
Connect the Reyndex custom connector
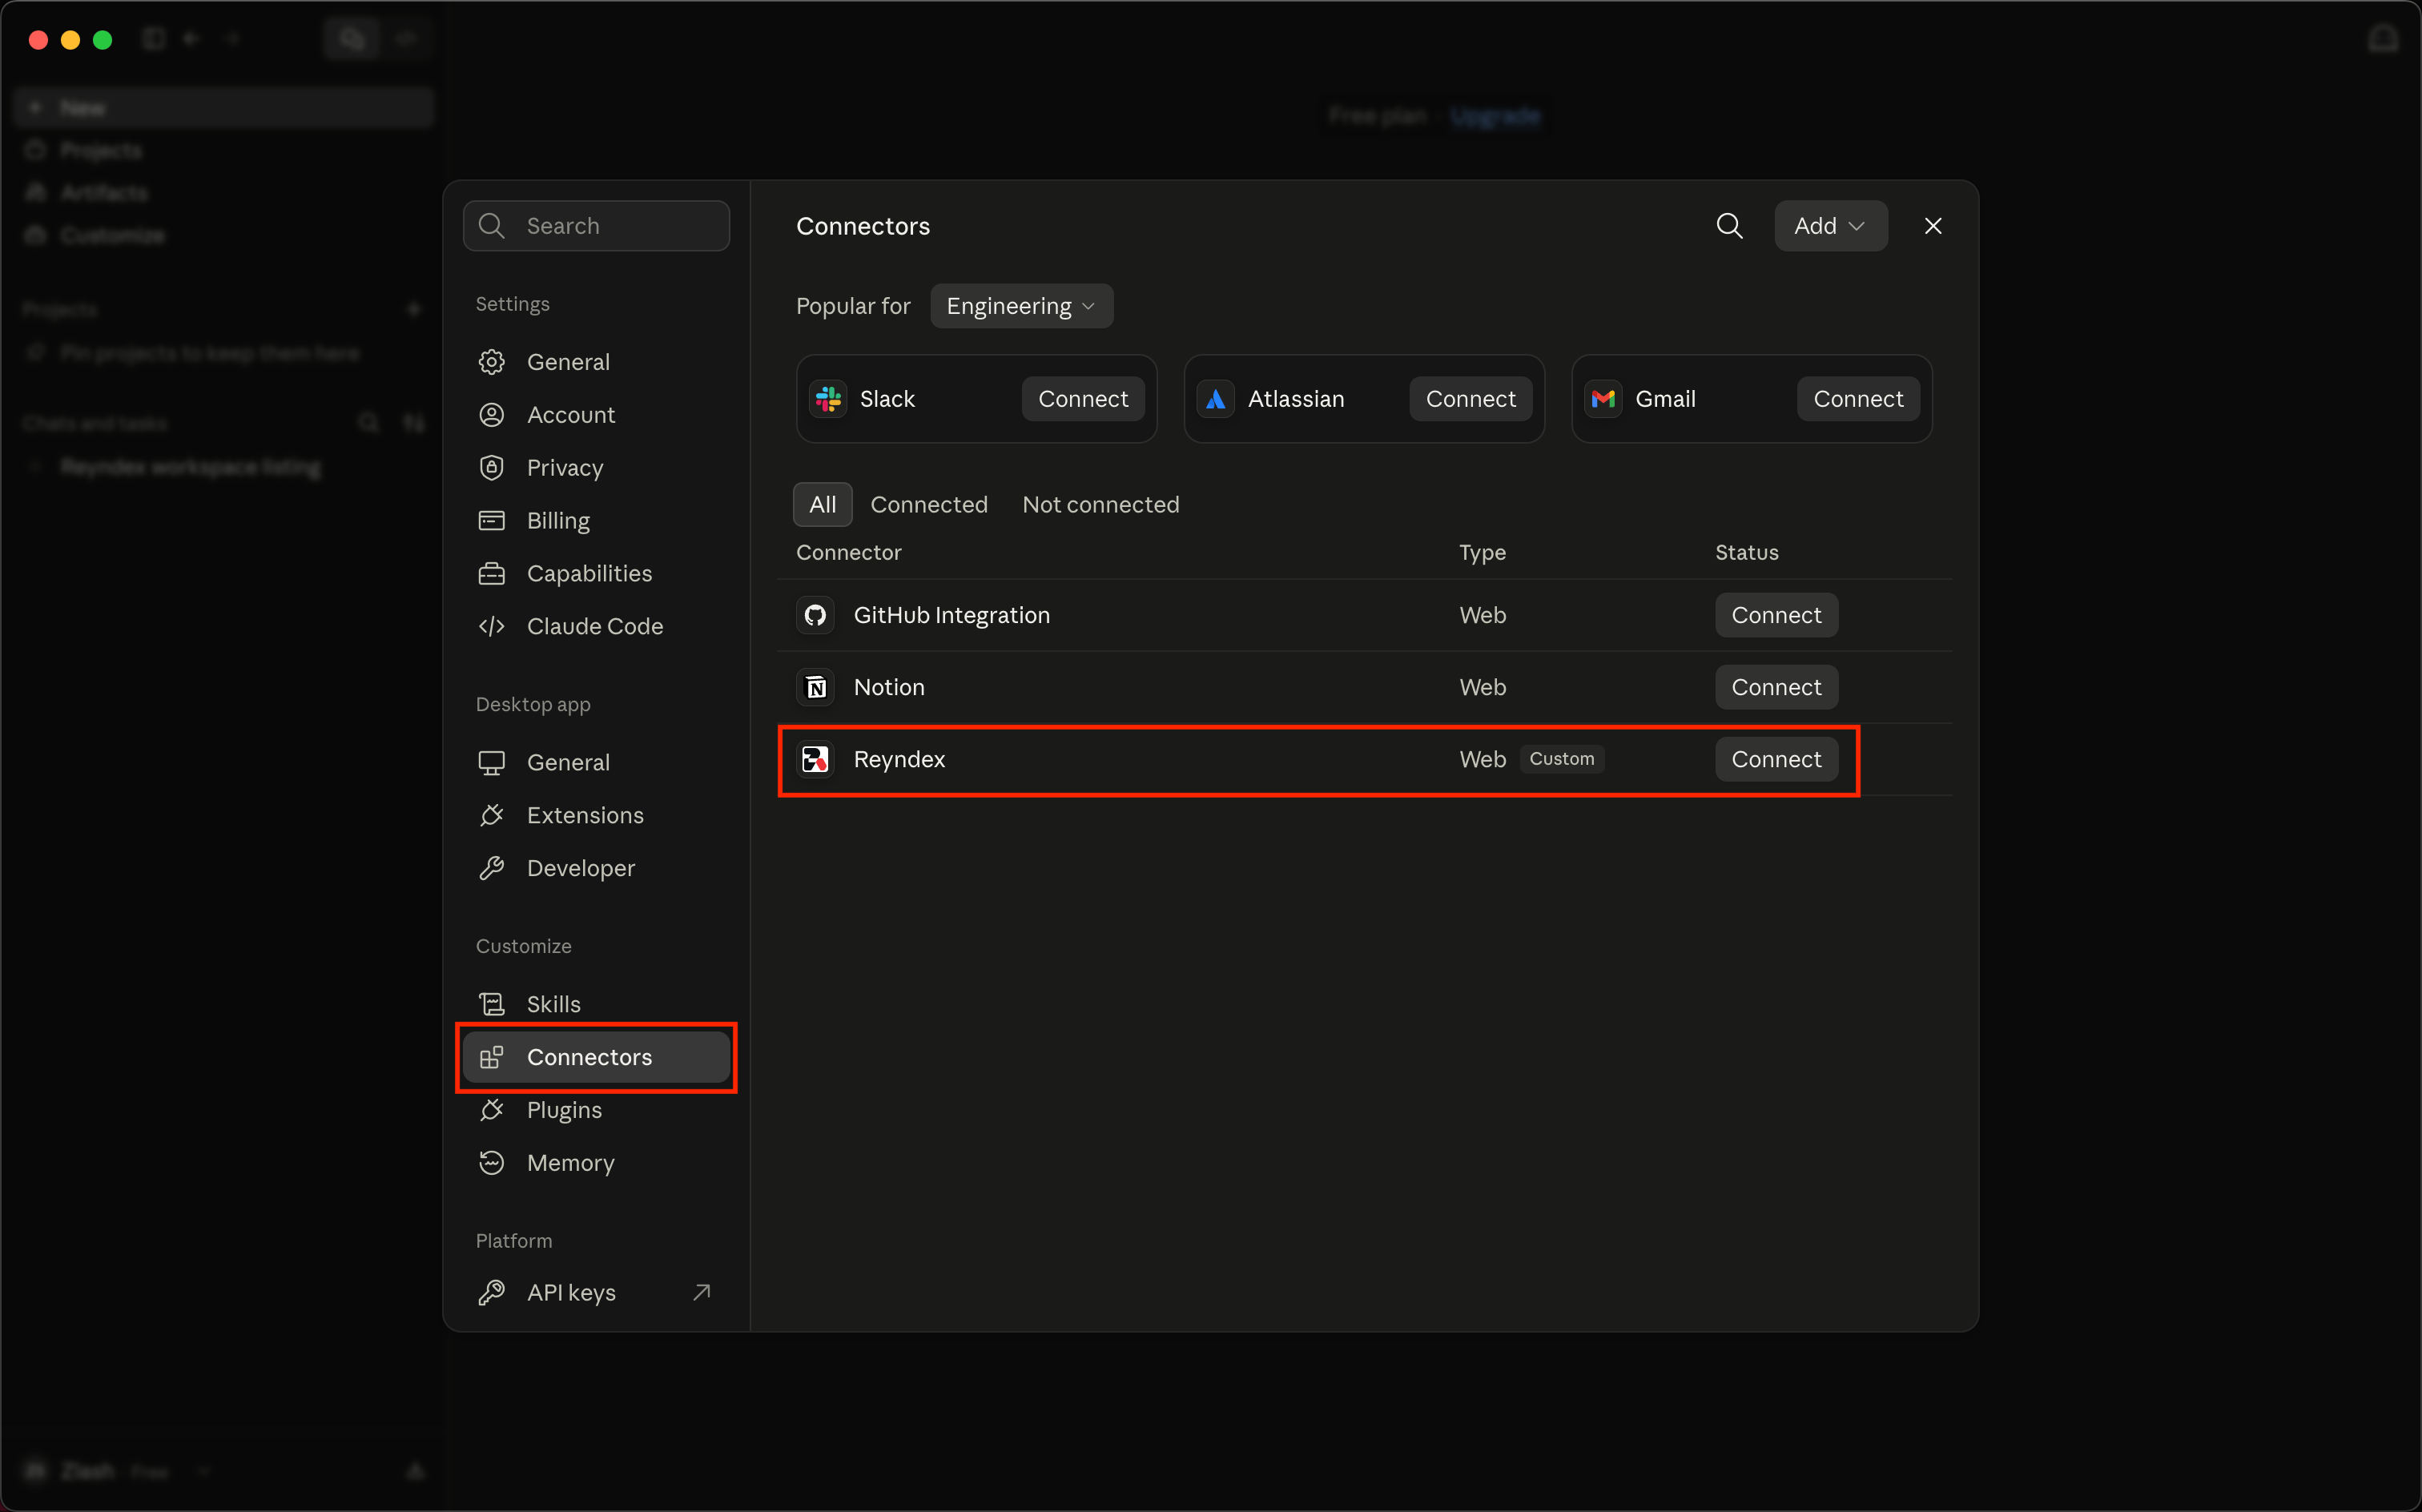[x=1776, y=759]
